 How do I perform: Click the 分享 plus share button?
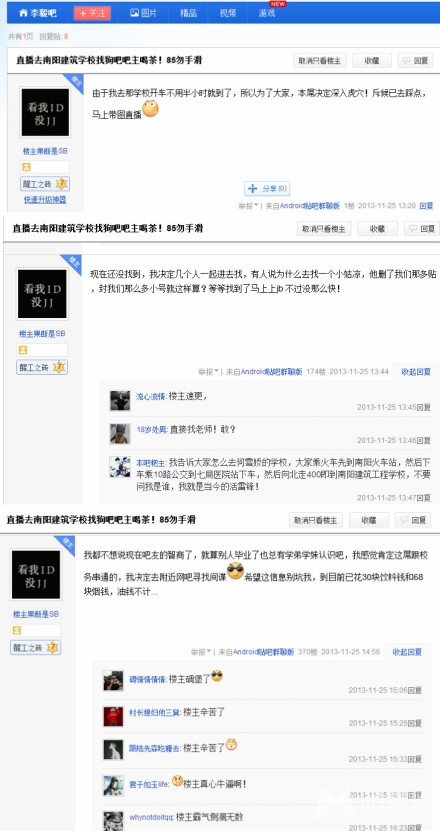point(267,188)
